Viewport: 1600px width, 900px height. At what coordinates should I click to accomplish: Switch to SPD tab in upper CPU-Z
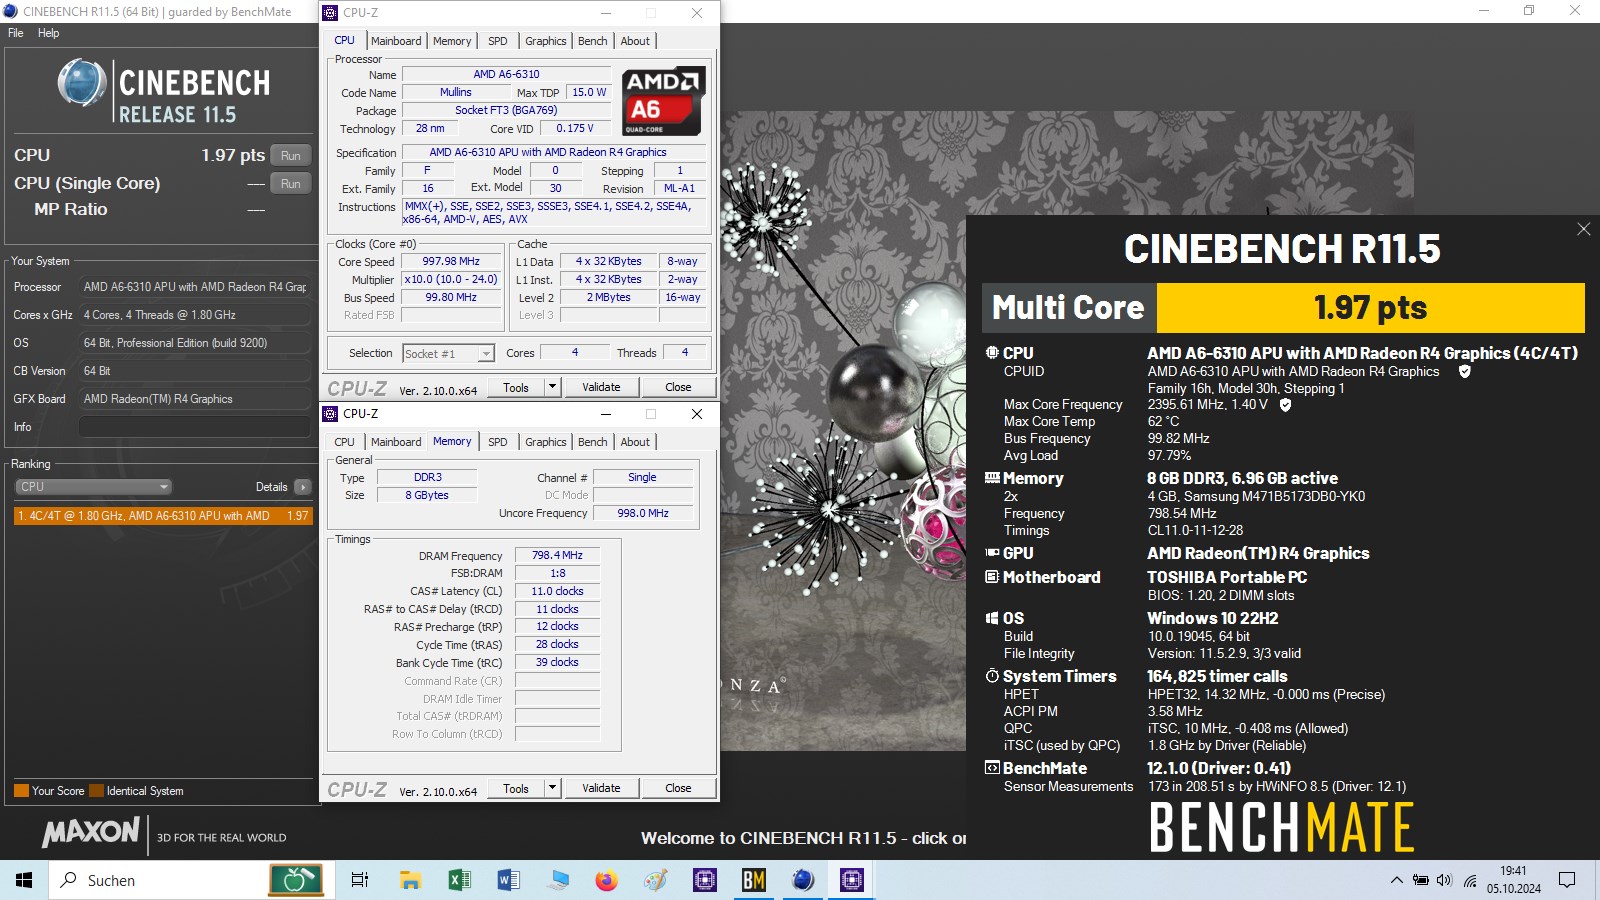(x=498, y=41)
